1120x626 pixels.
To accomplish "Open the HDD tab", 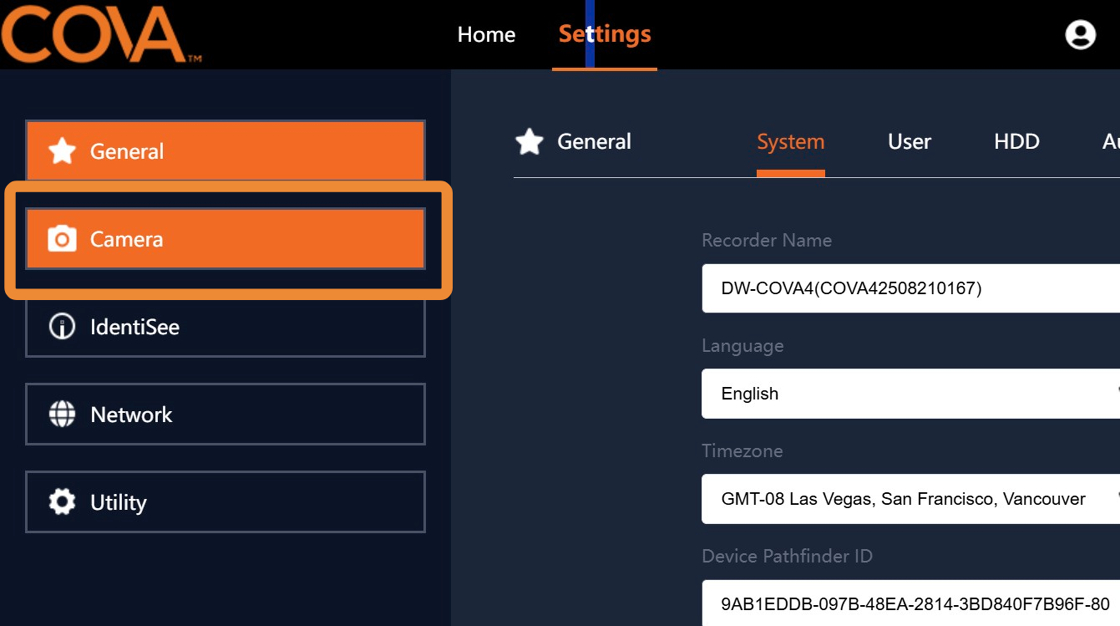I will (x=1016, y=141).
